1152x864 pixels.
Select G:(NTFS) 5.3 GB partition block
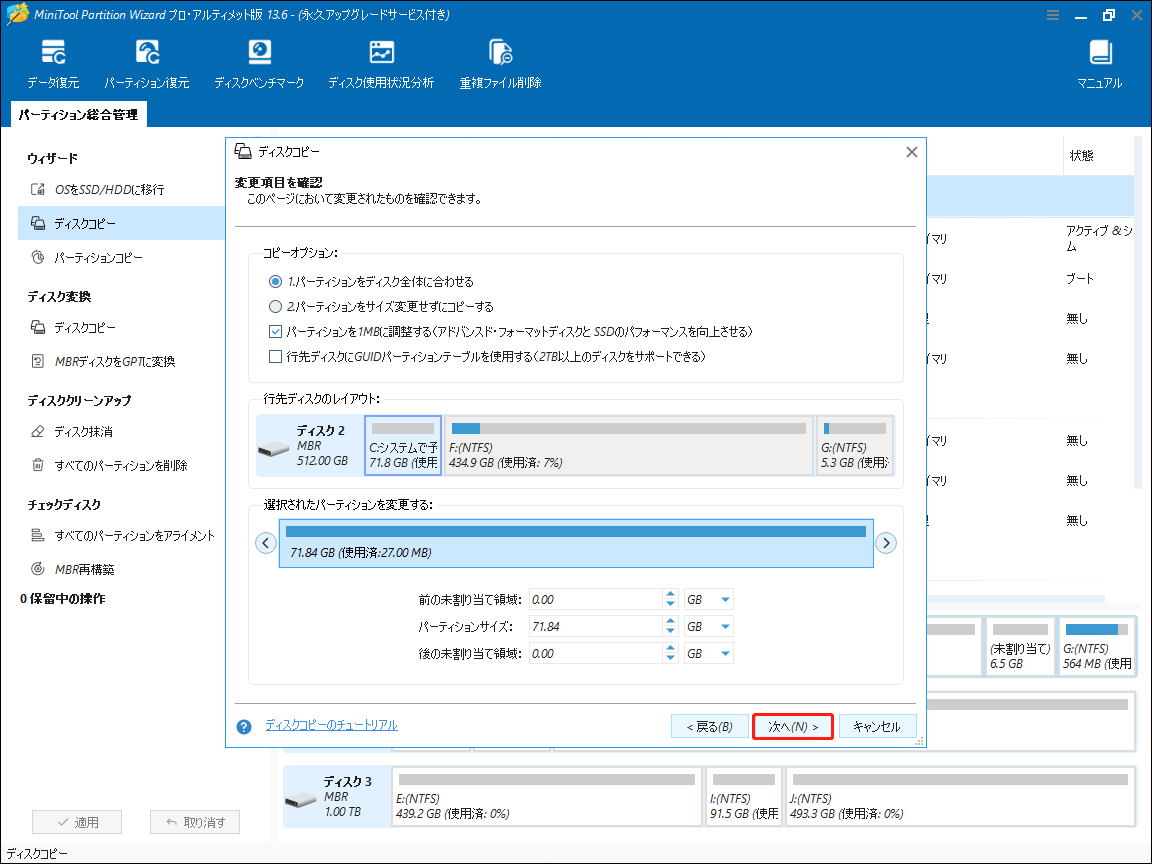(855, 445)
